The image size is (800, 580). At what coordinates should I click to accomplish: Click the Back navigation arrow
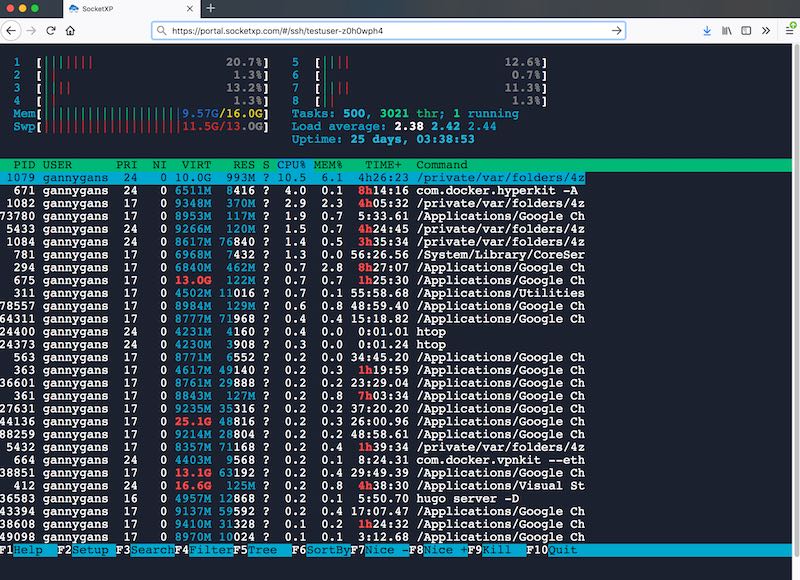10,31
